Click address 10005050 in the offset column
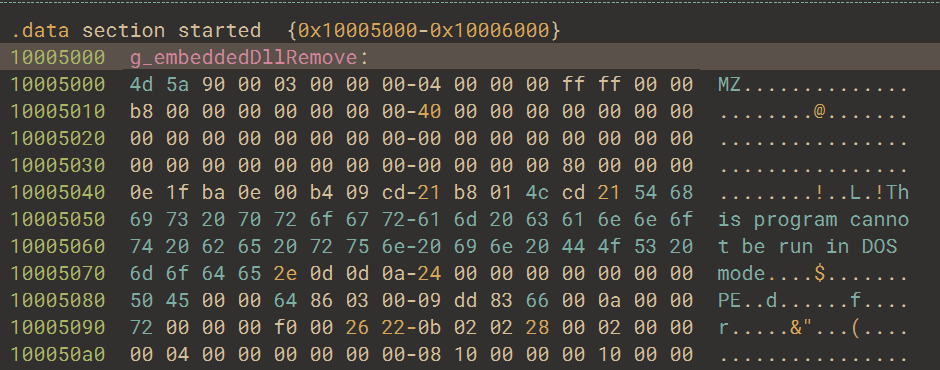Viewport: 940px width, 370px height. point(58,219)
